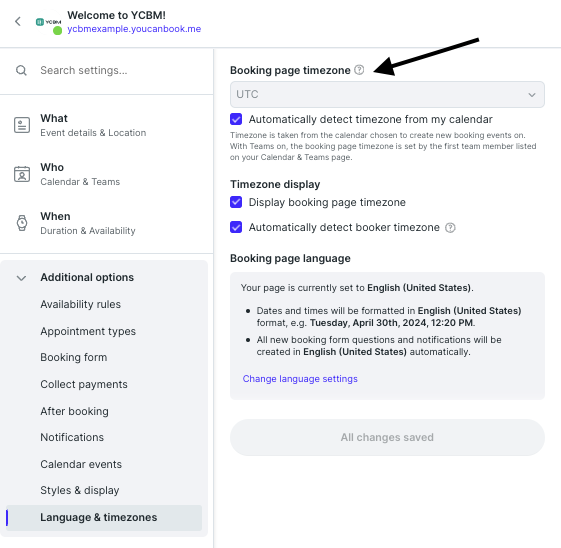Screen dimensions: 561x548
Task: Click the YCBM profile logo icon
Action: point(48,22)
